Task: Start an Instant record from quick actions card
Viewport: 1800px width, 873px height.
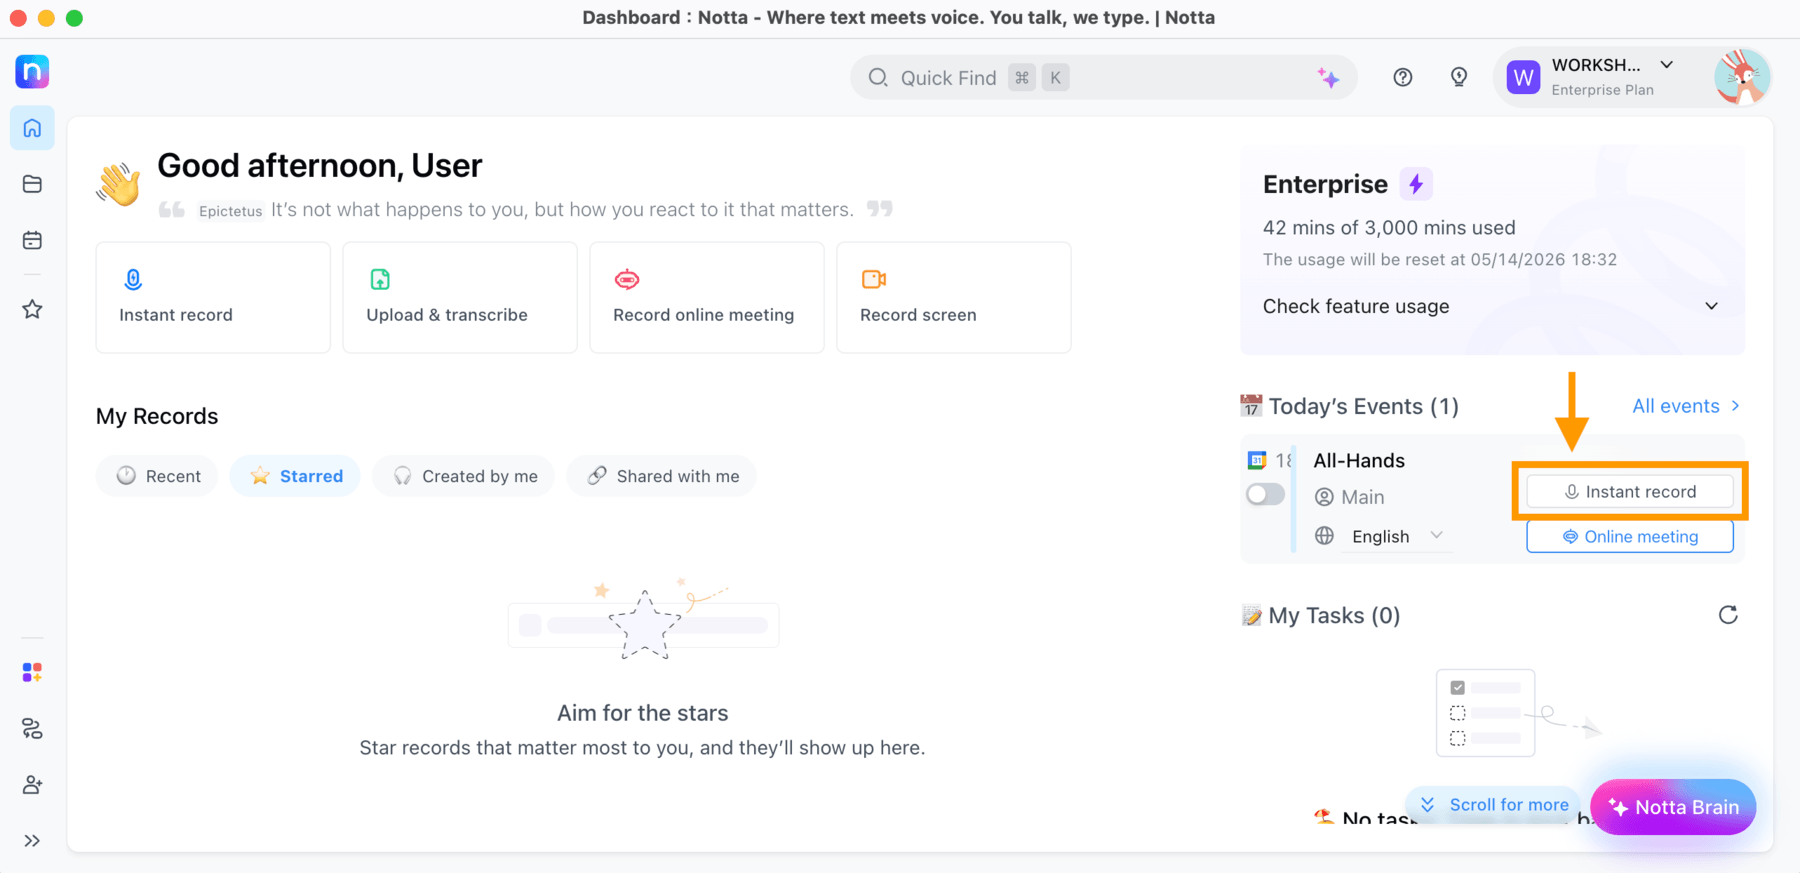Action: click(x=213, y=297)
